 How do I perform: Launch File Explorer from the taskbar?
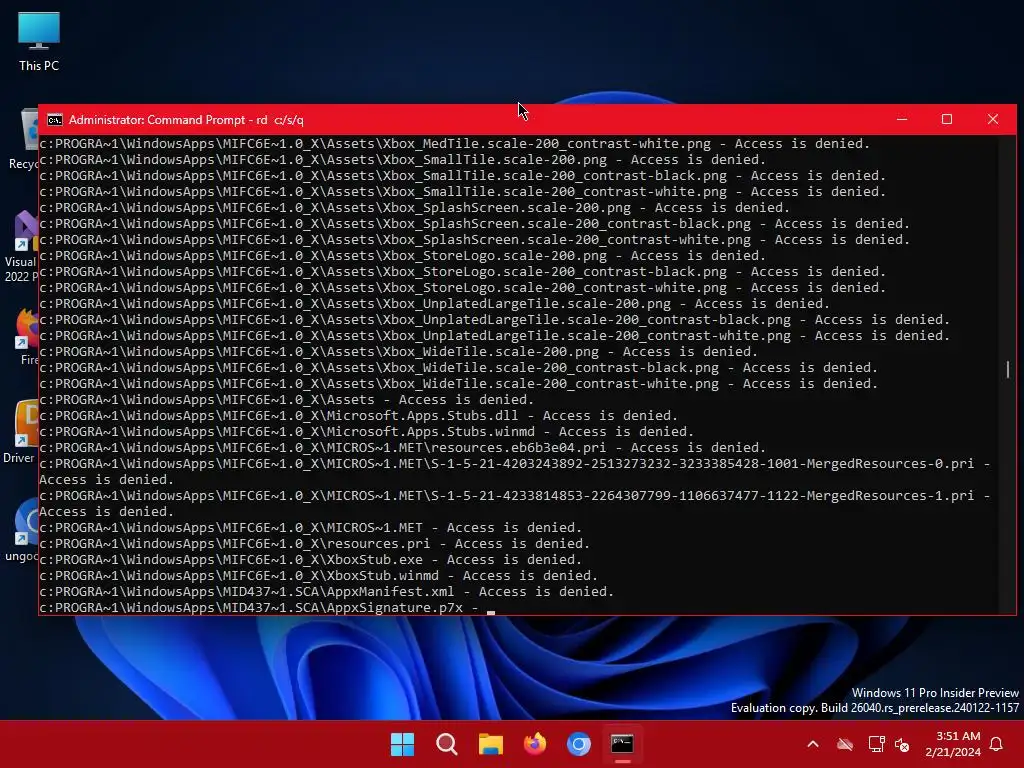point(490,744)
